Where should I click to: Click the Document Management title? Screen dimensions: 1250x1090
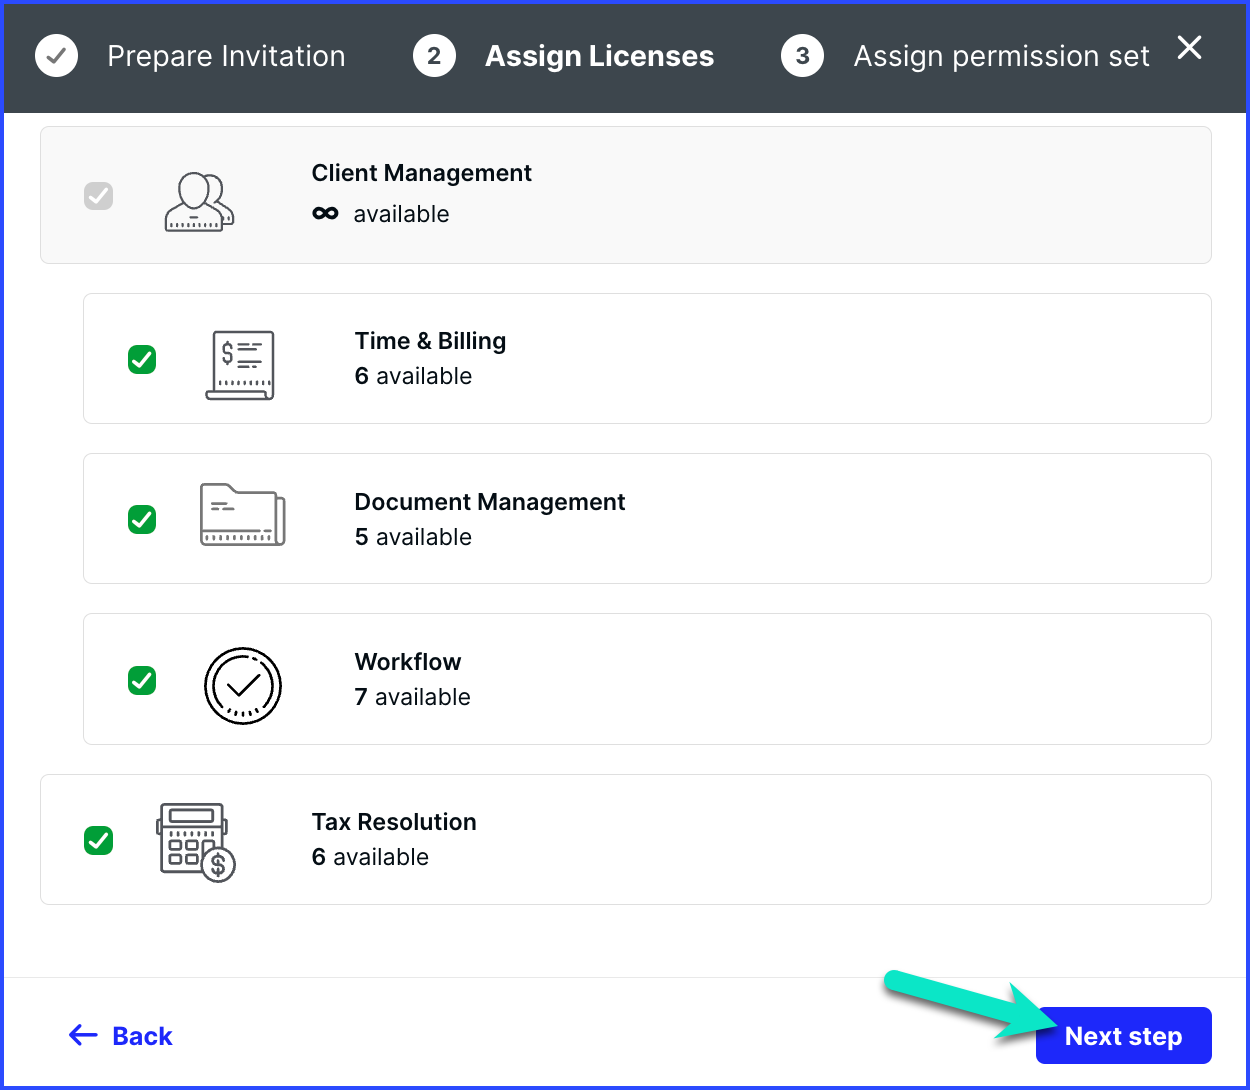(x=490, y=502)
